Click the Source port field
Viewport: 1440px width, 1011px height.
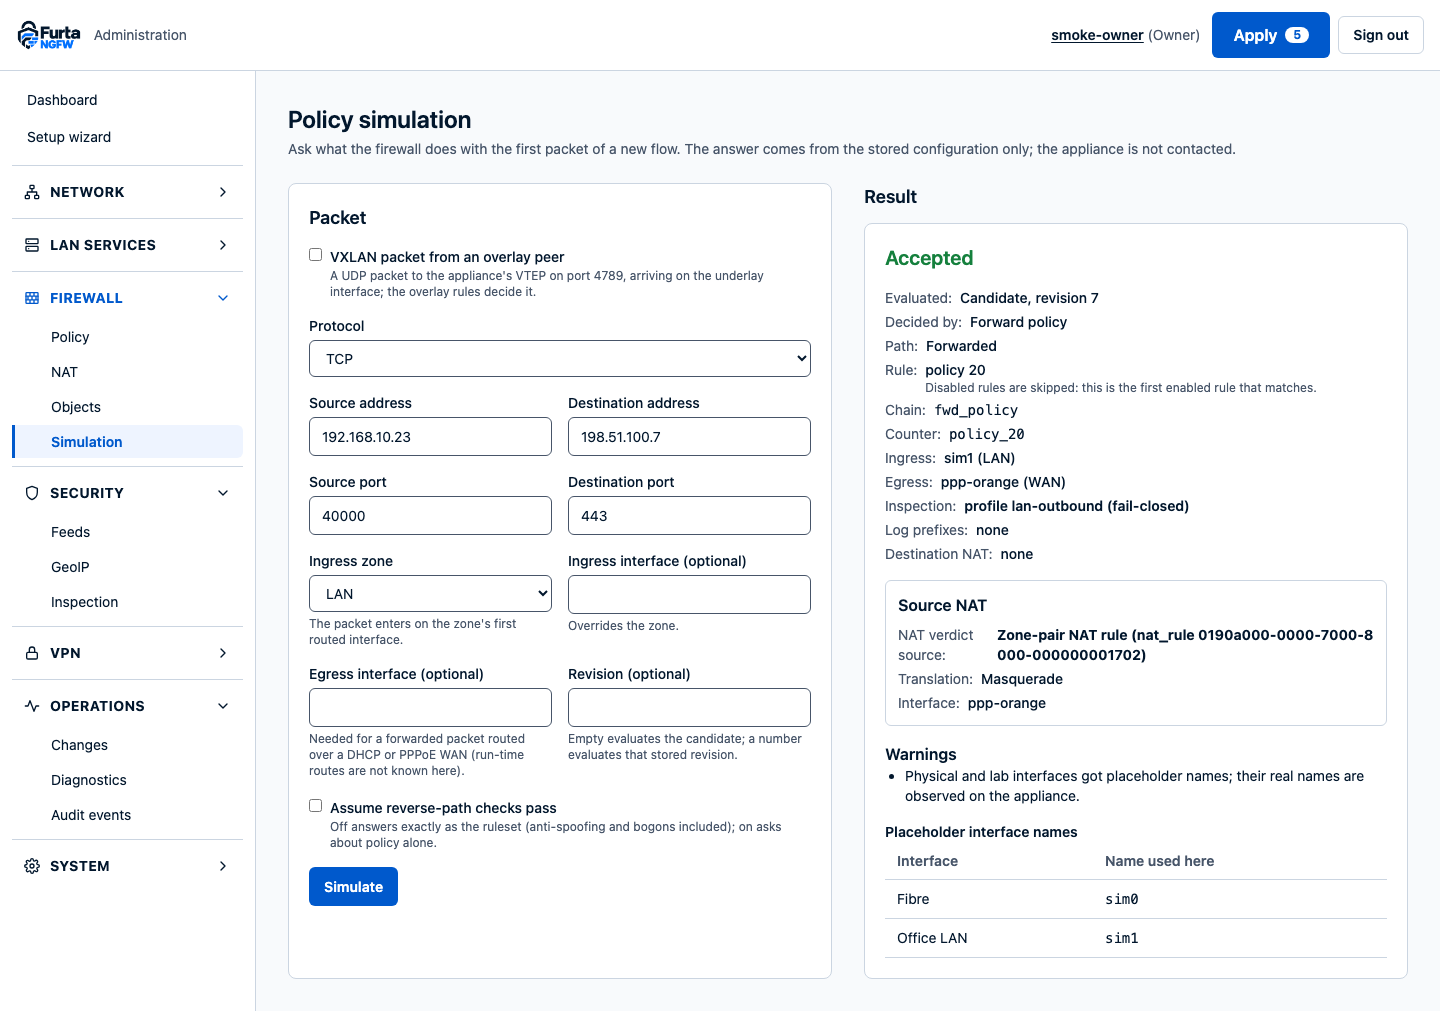click(x=430, y=516)
